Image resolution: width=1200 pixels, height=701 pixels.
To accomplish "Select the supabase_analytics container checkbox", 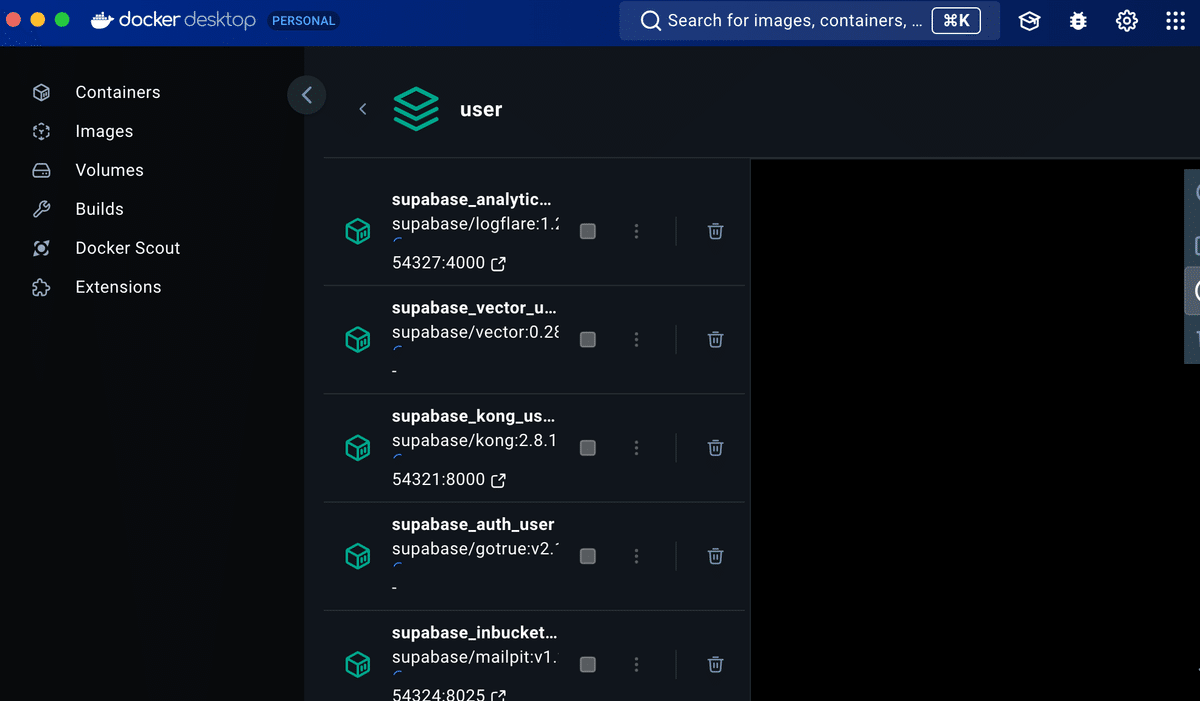I will (587, 231).
